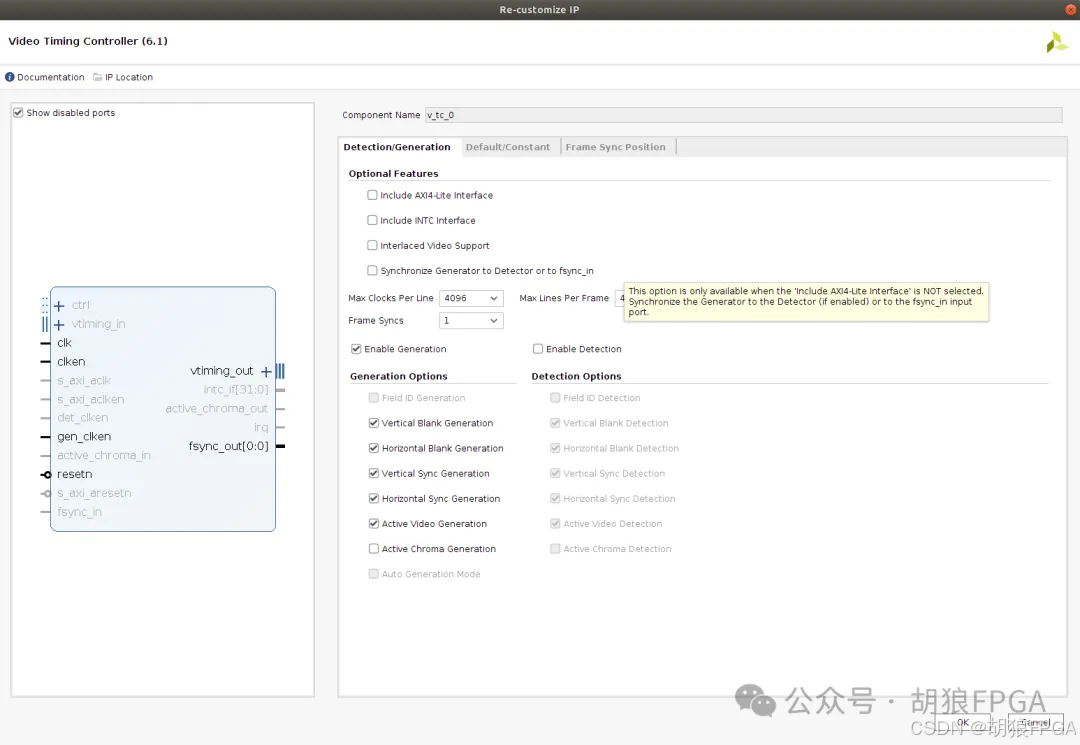The width and height of the screenshot is (1080, 745).
Task: Click the IP Location link
Action: coord(129,77)
